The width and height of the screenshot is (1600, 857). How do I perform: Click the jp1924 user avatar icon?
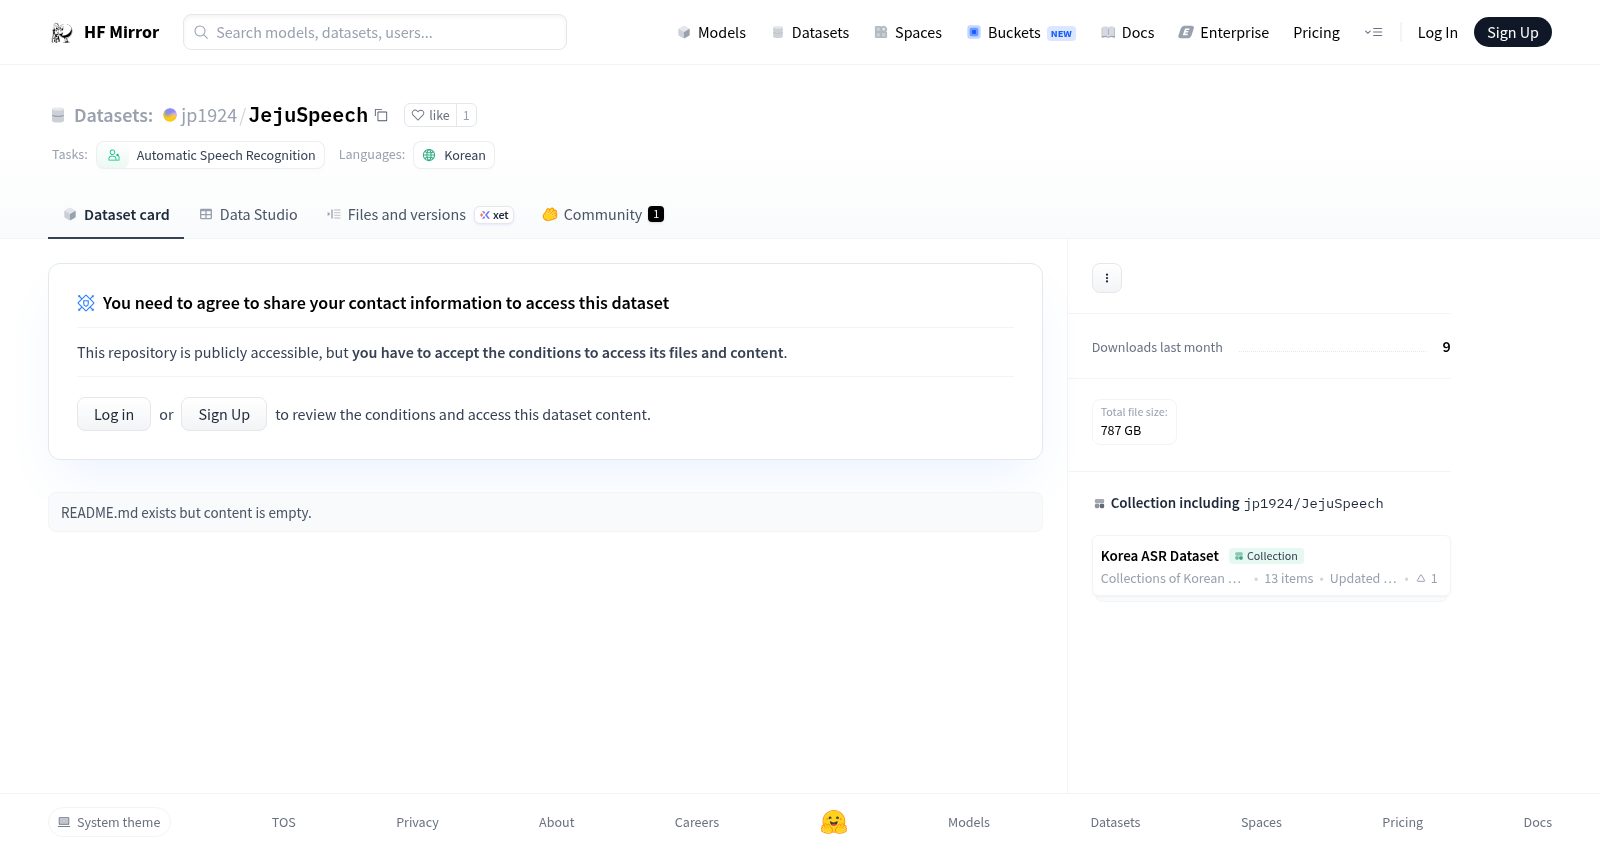pos(170,115)
